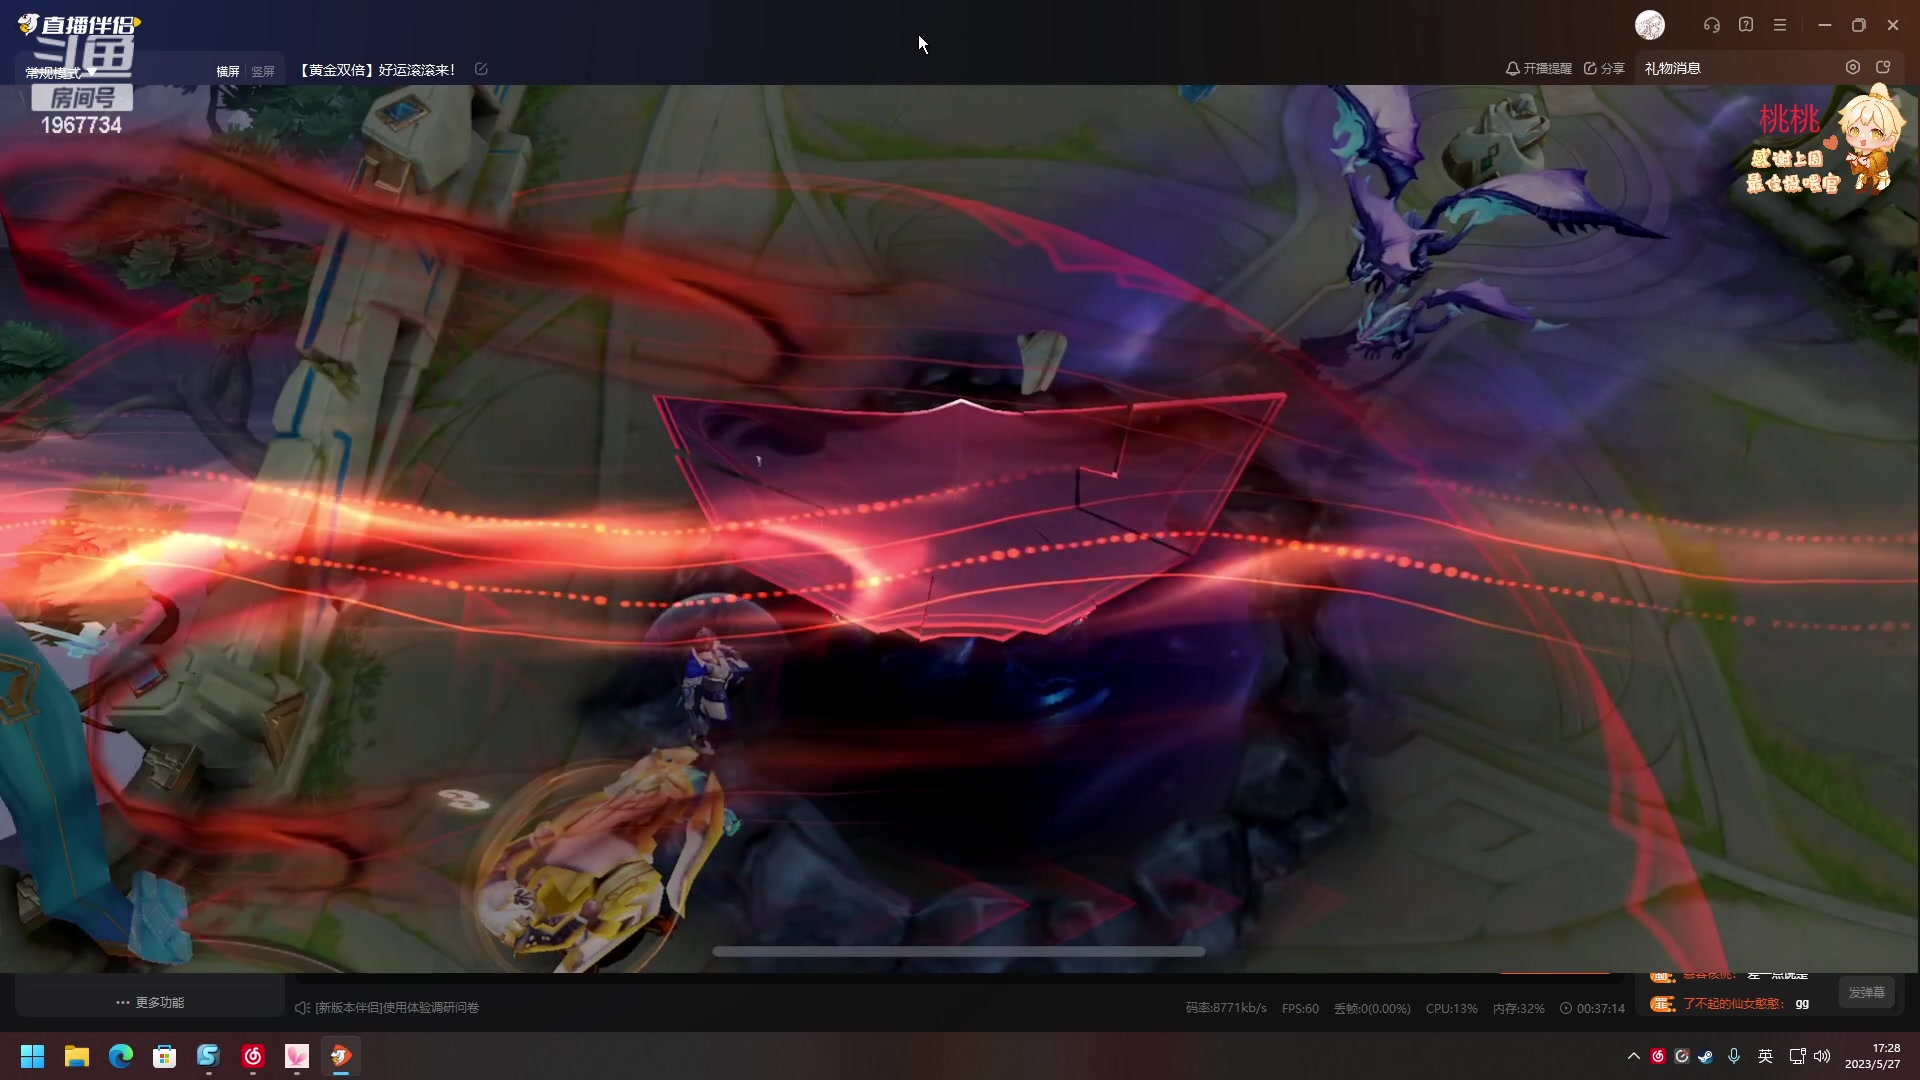Switch to 竖屏 portrait layout
1920x1080 pixels.
point(263,71)
